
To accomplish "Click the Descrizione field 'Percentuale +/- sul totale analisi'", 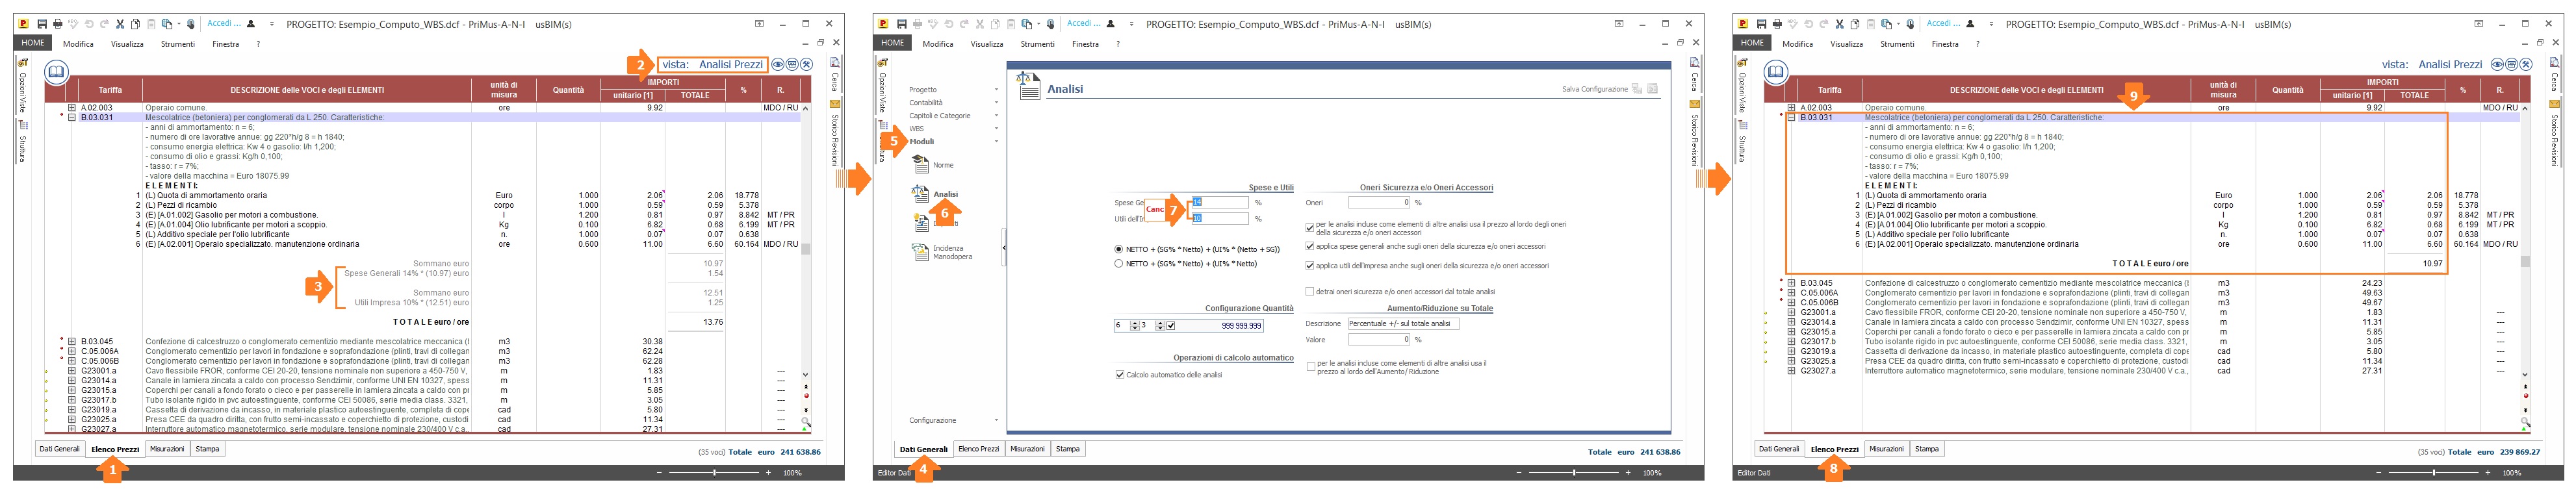I will click(x=1403, y=324).
